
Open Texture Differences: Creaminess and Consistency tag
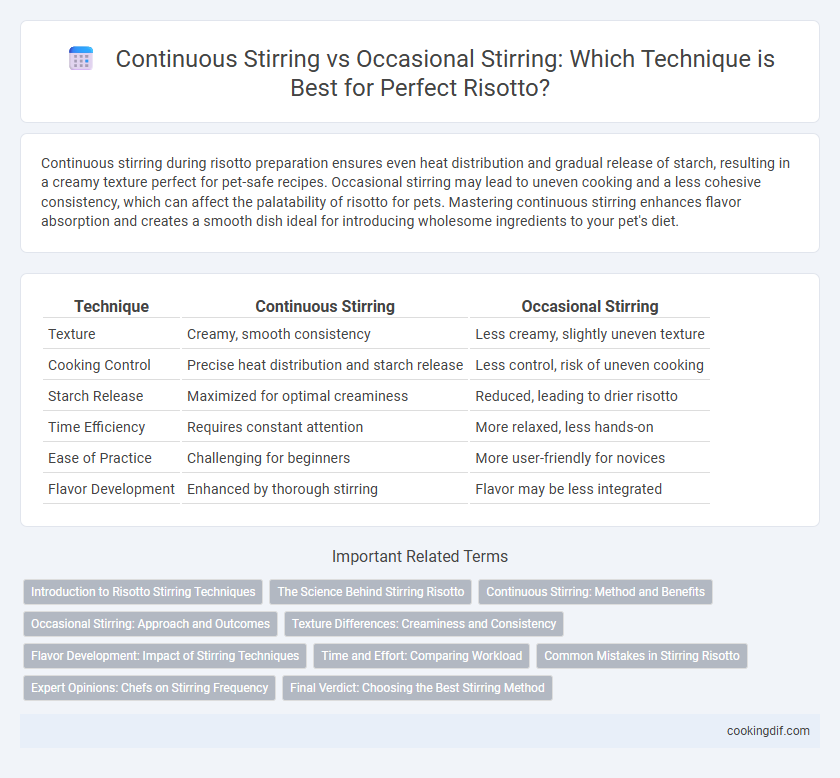click(x=424, y=624)
